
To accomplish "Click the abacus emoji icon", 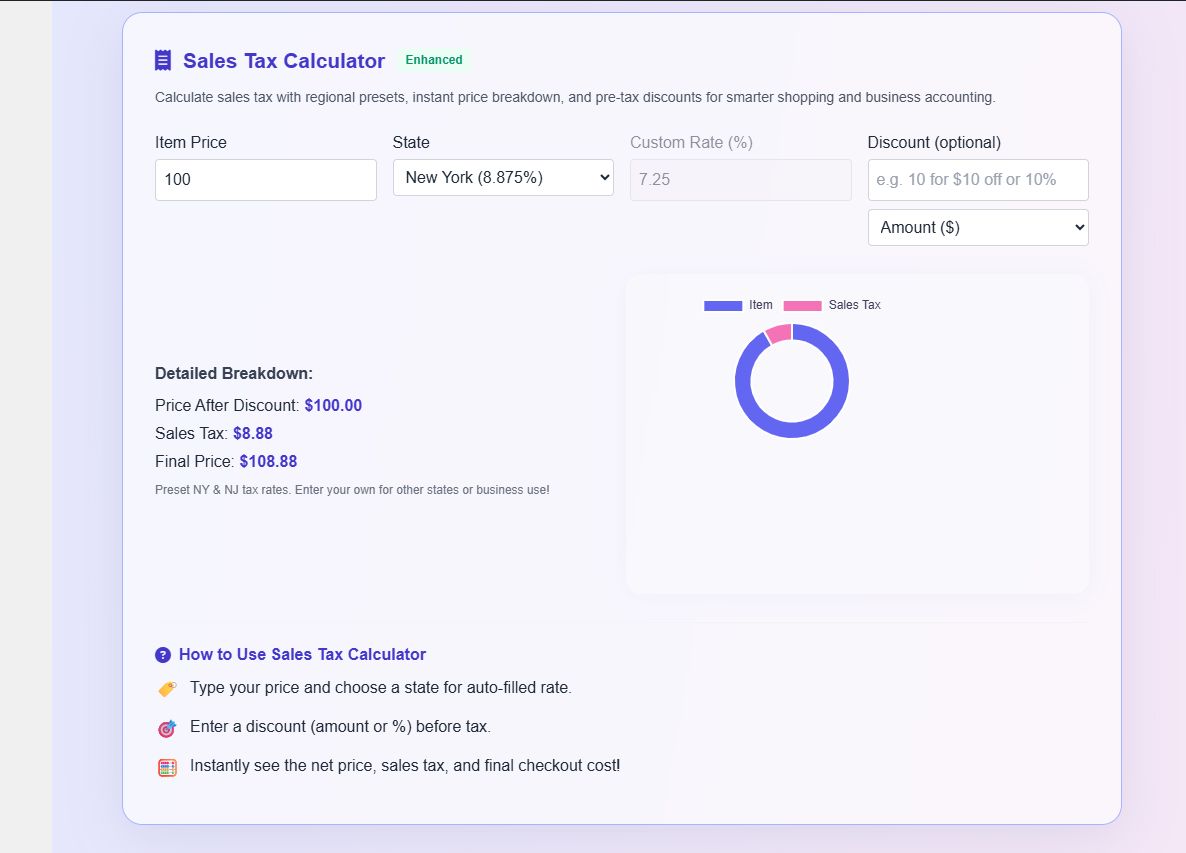I will point(167,767).
